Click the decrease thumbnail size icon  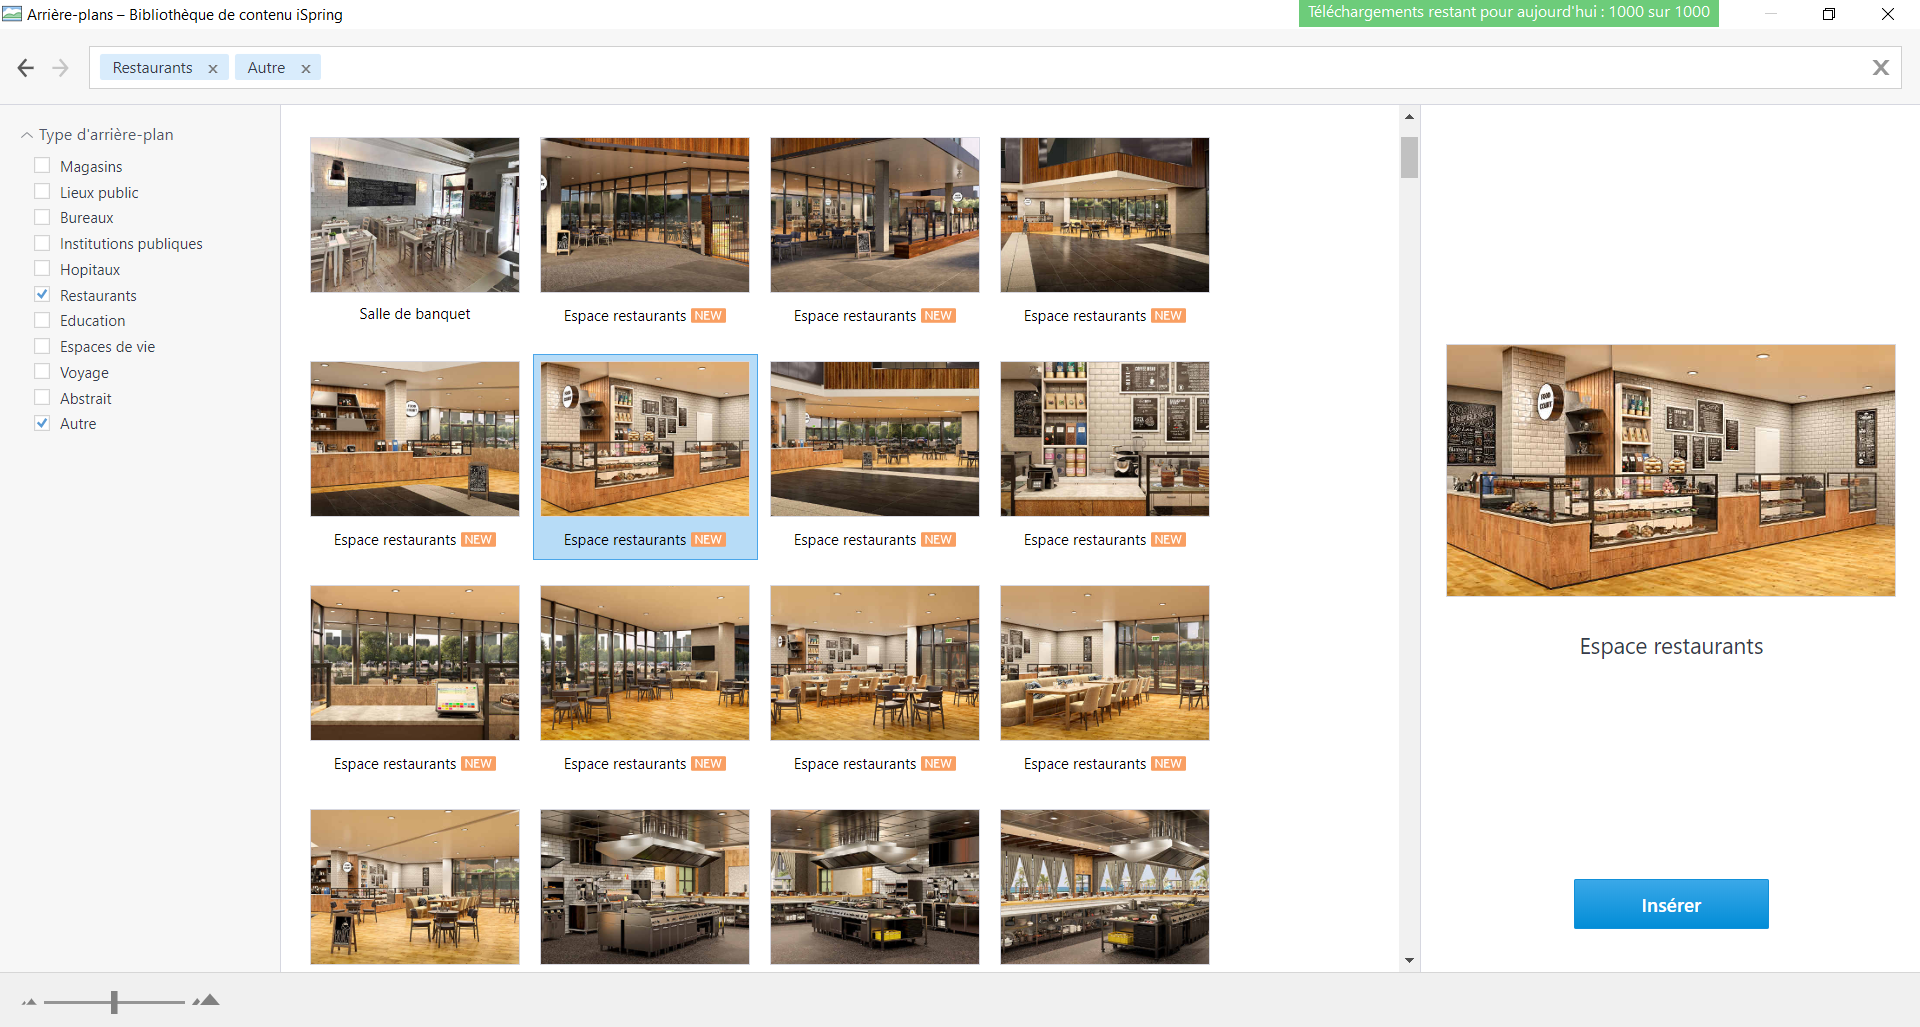tap(29, 1001)
